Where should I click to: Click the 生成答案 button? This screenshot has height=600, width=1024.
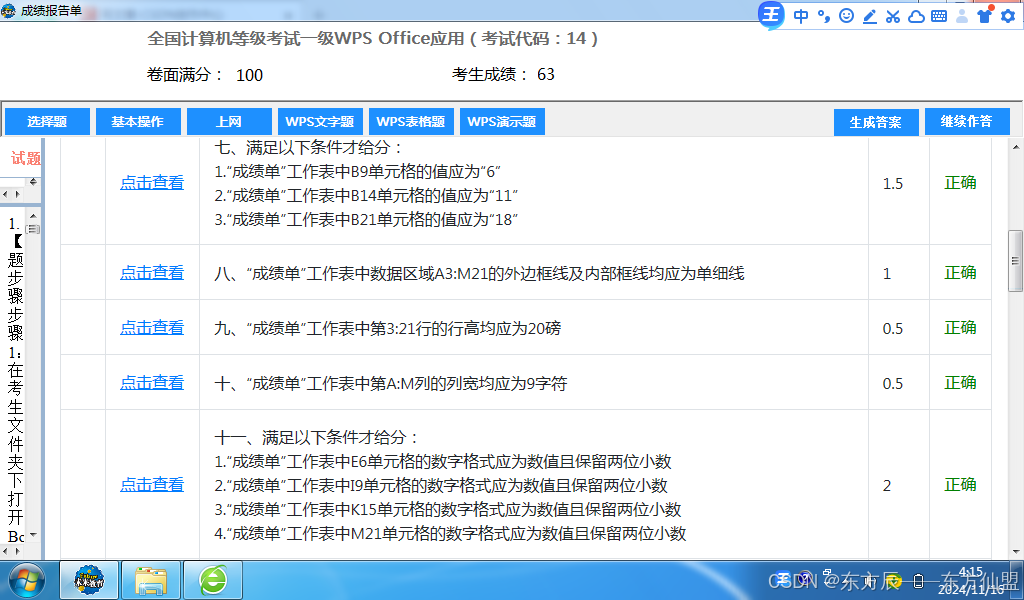tap(876, 122)
